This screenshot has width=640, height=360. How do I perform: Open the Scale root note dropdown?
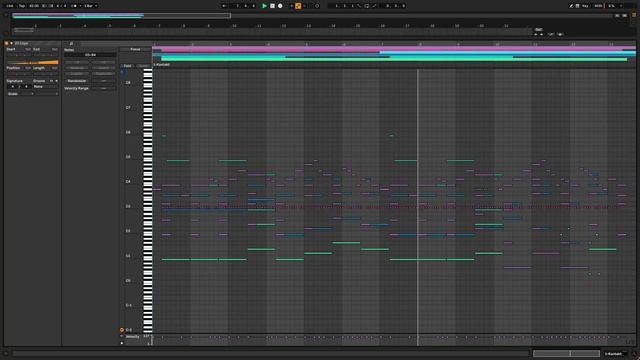(28, 93)
